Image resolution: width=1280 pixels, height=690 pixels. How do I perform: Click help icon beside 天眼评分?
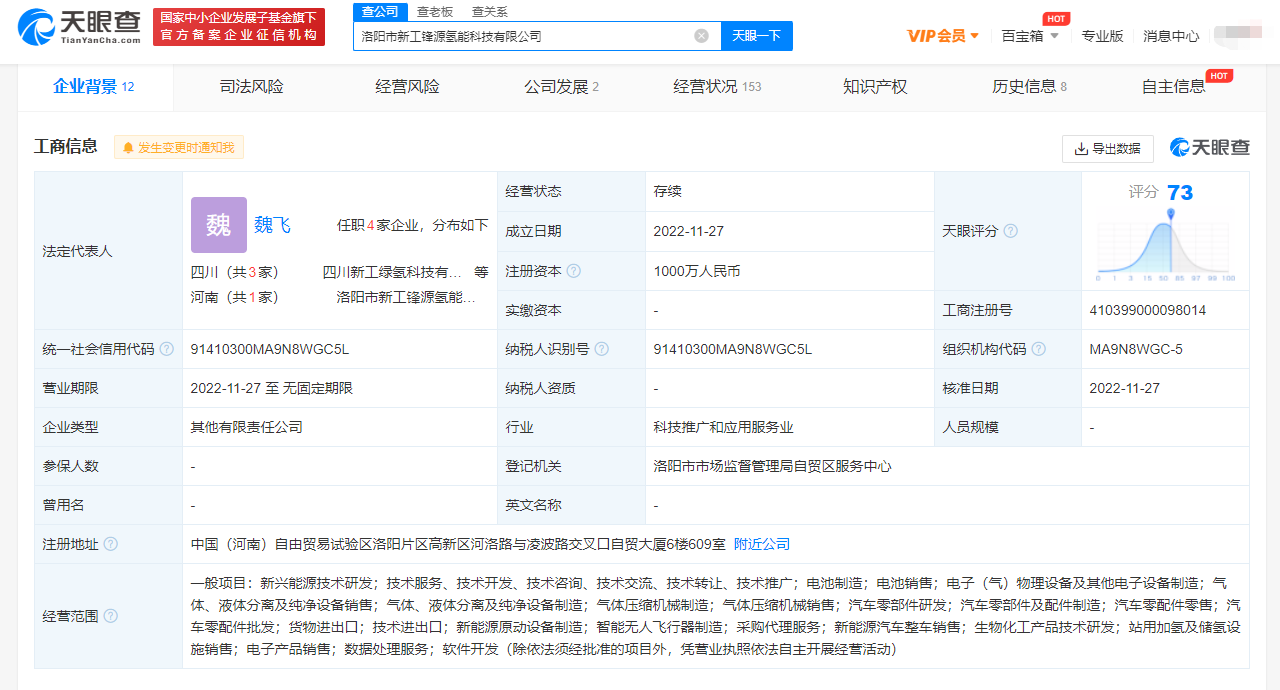point(1010,231)
